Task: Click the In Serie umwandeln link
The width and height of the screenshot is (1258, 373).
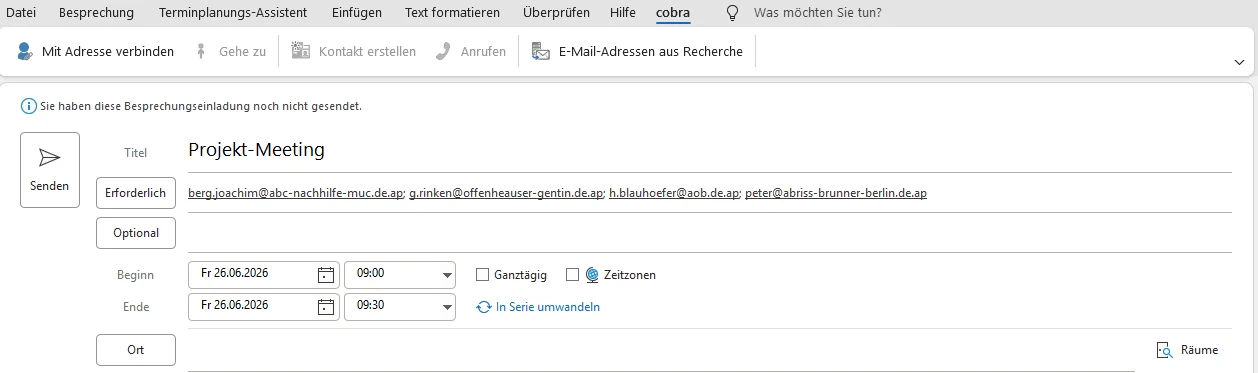Action: 548,307
